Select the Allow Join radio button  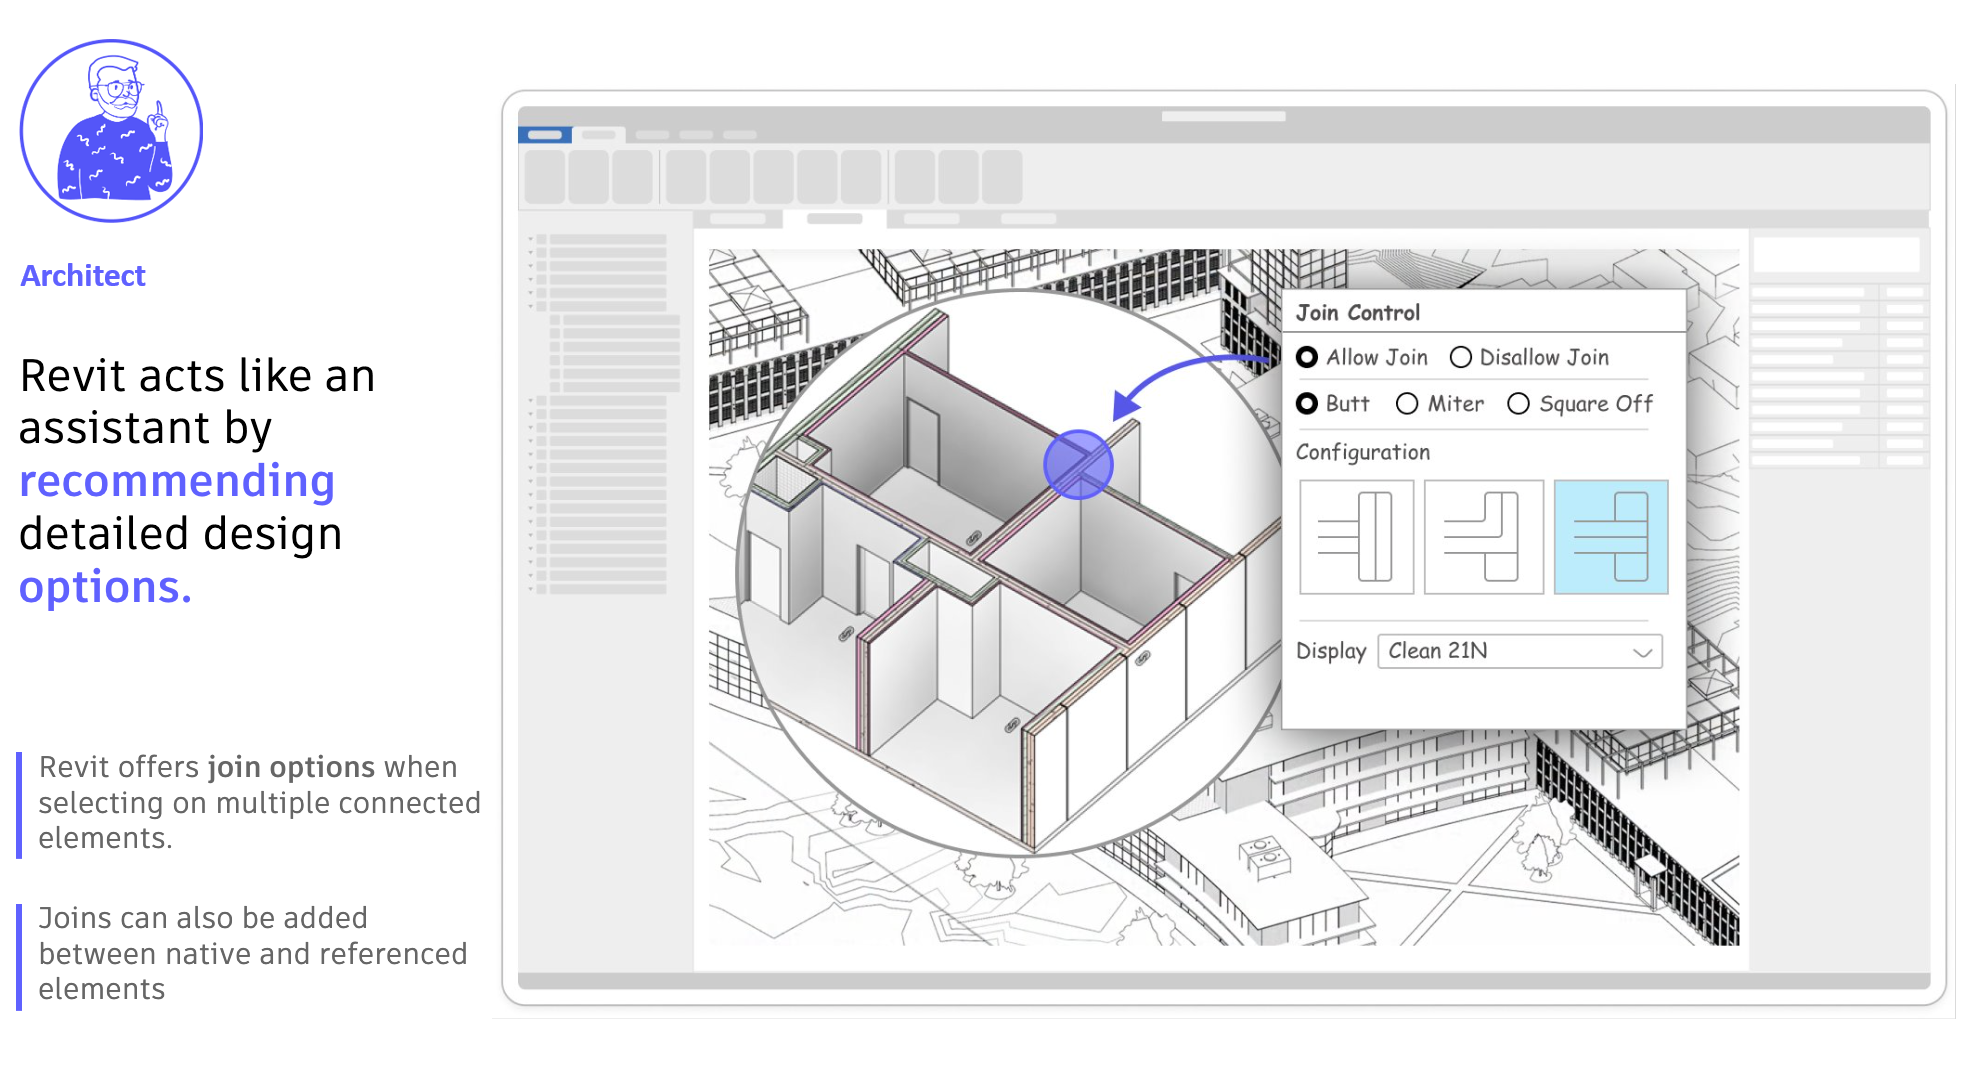[1307, 357]
